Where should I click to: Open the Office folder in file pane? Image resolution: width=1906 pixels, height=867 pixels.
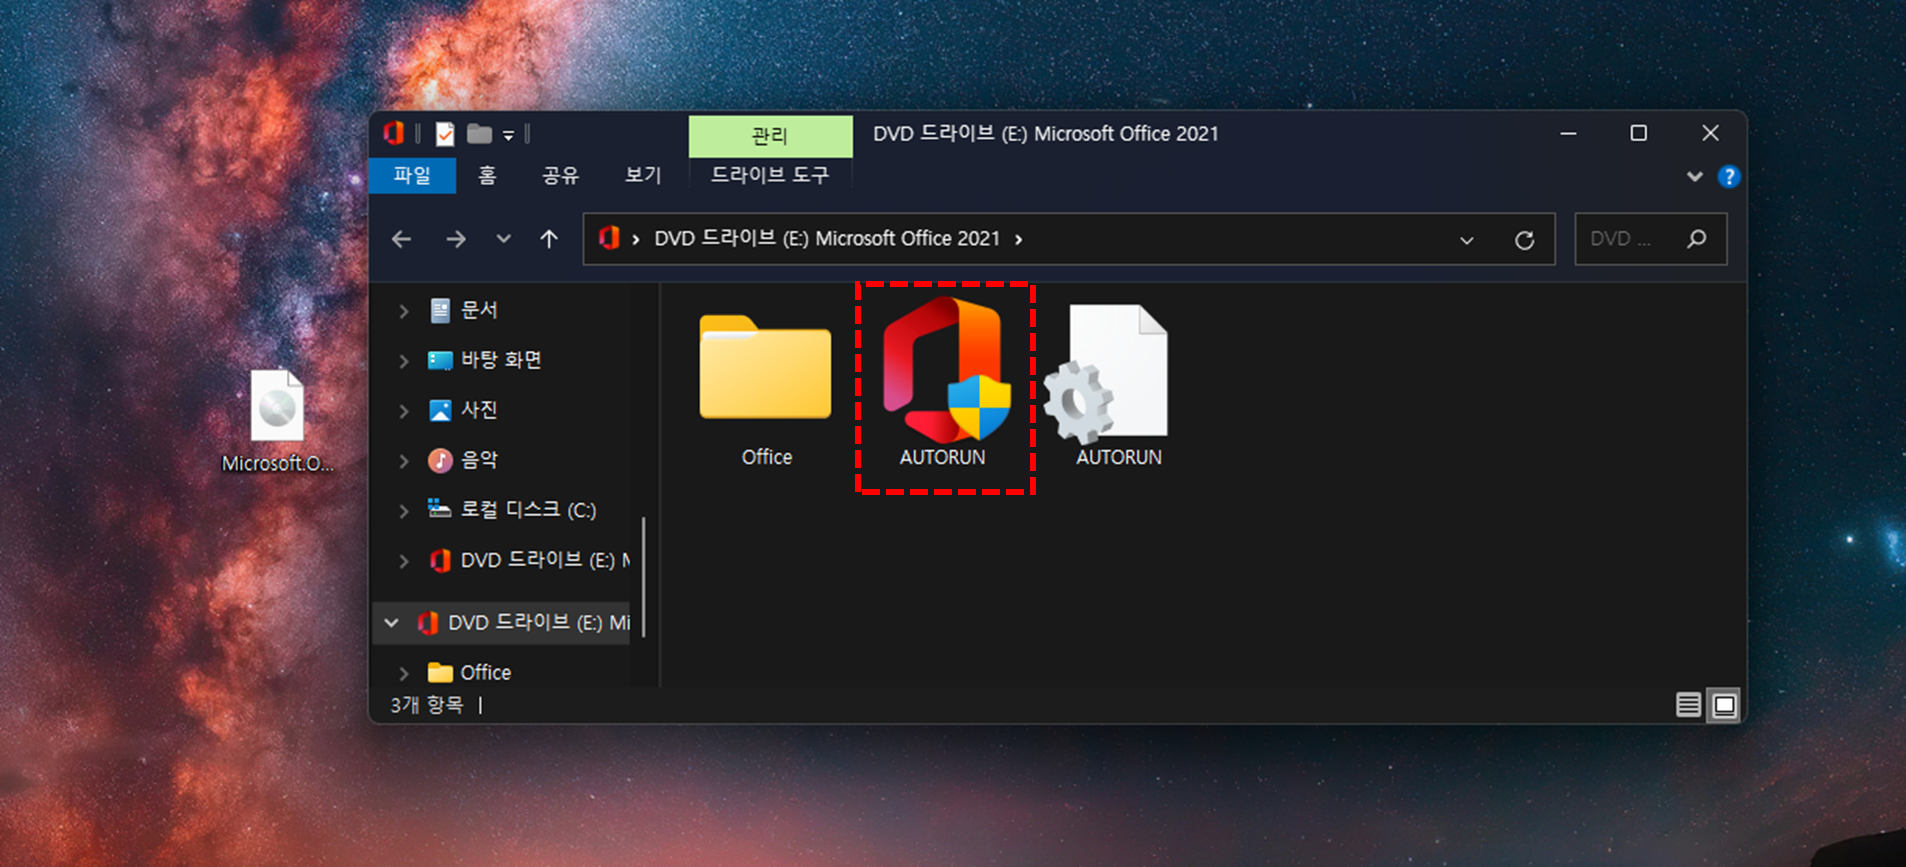coord(766,390)
